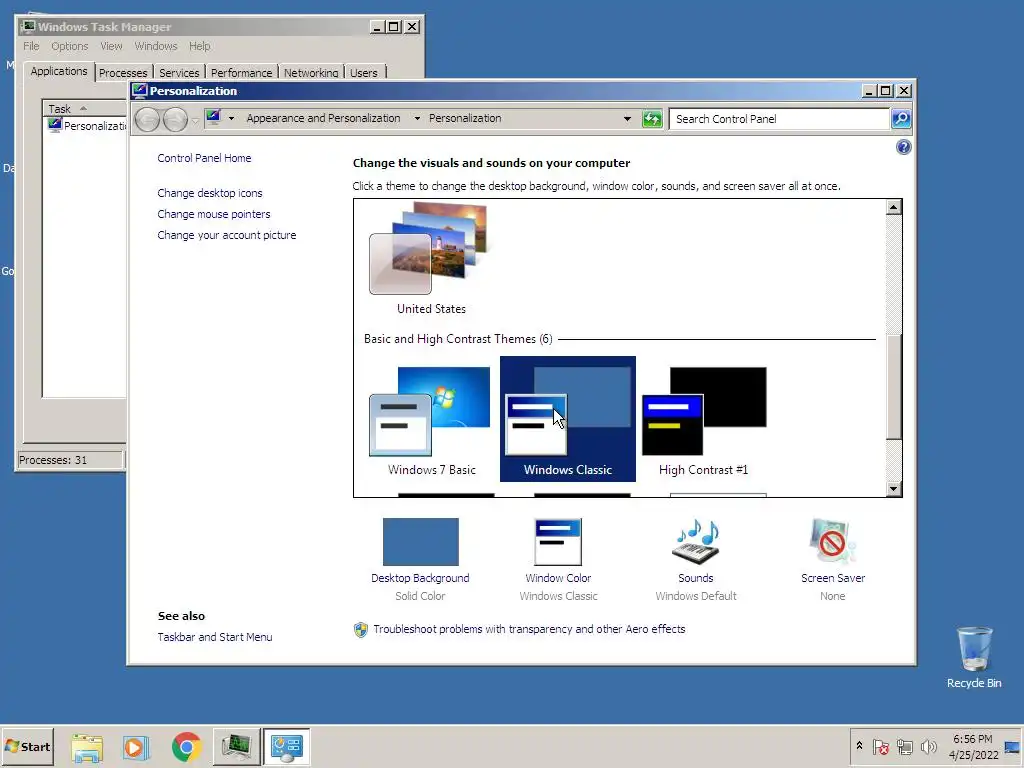This screenshot has height=768, width=1024.
Task: Open the Window Color icon
Action: [x=558, y=541]
